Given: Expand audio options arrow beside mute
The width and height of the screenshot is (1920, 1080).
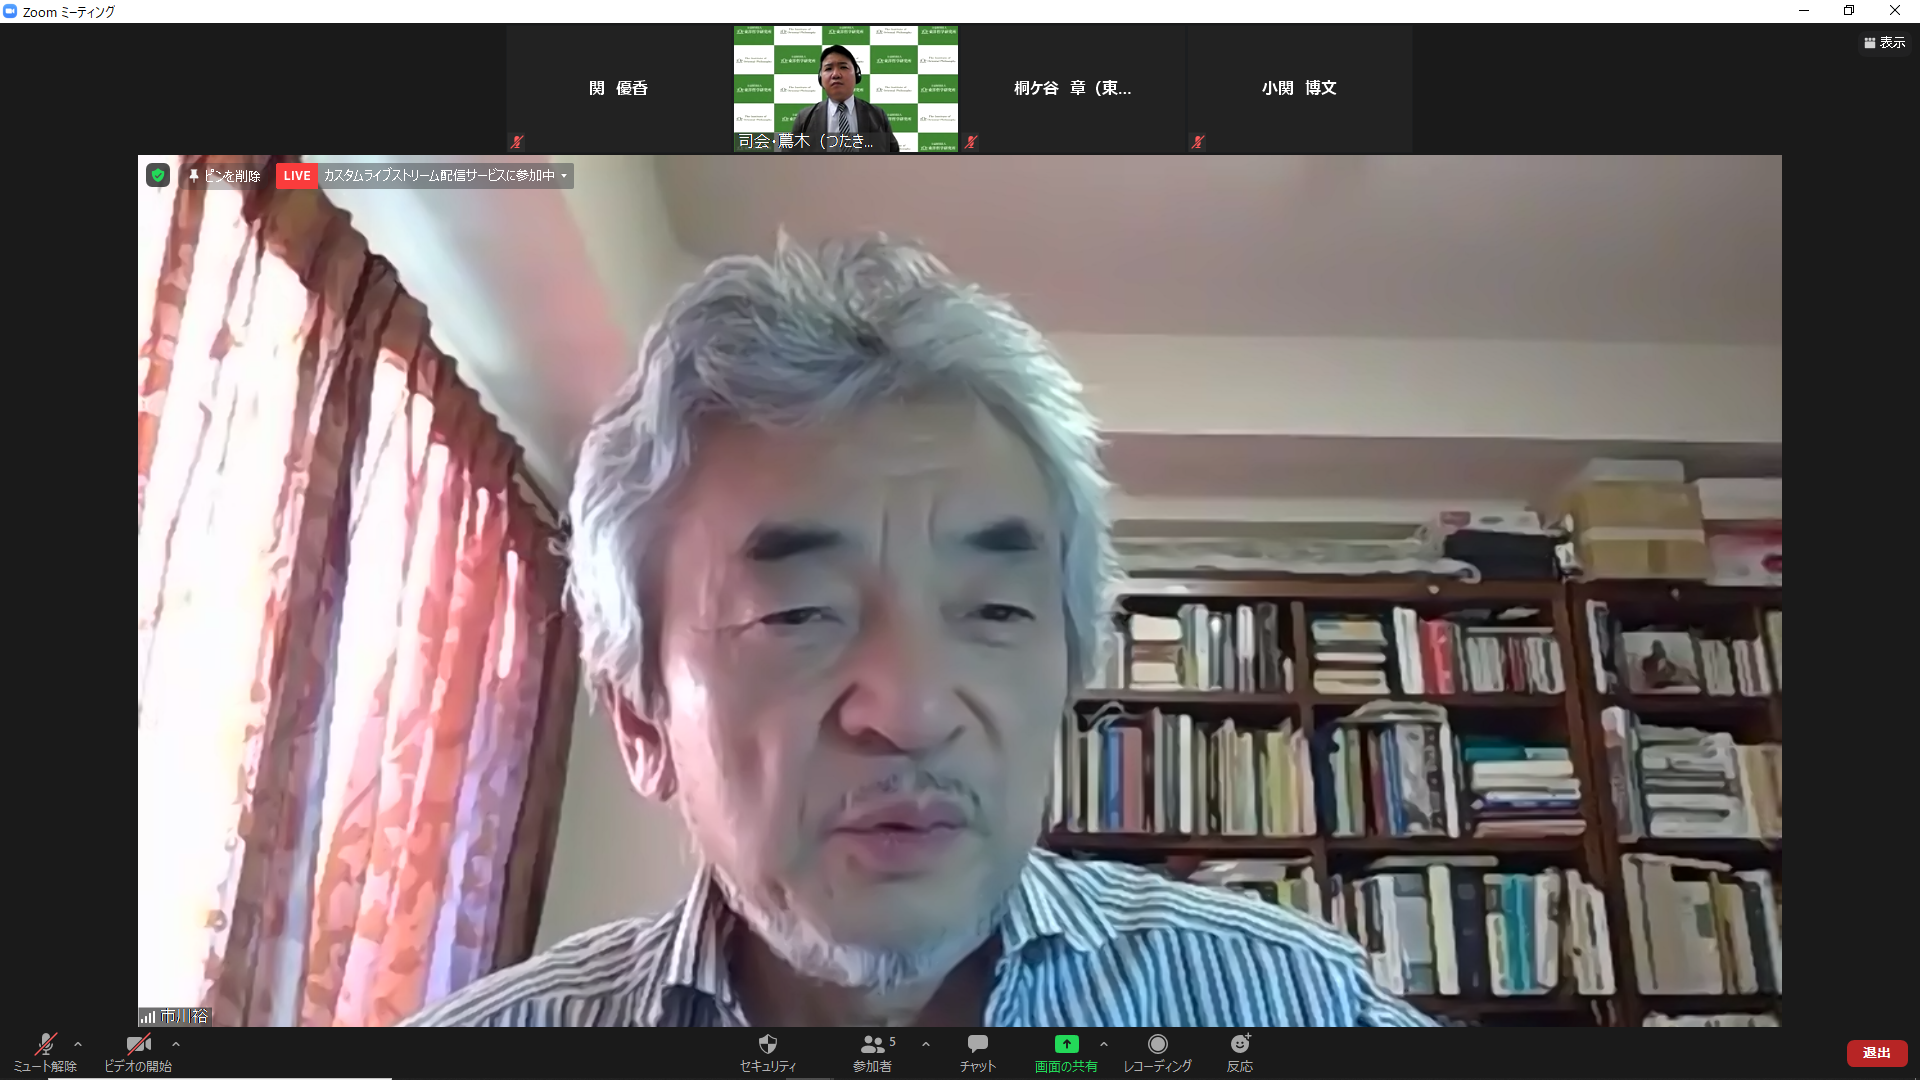Looking at the screenshot, I should (78, 1044).
